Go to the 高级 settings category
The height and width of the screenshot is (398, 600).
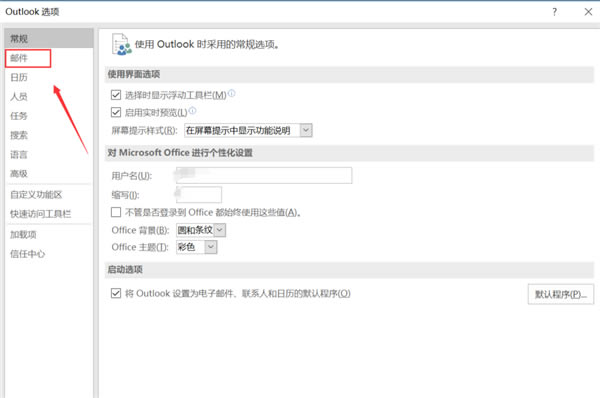(x=19, y=174)
